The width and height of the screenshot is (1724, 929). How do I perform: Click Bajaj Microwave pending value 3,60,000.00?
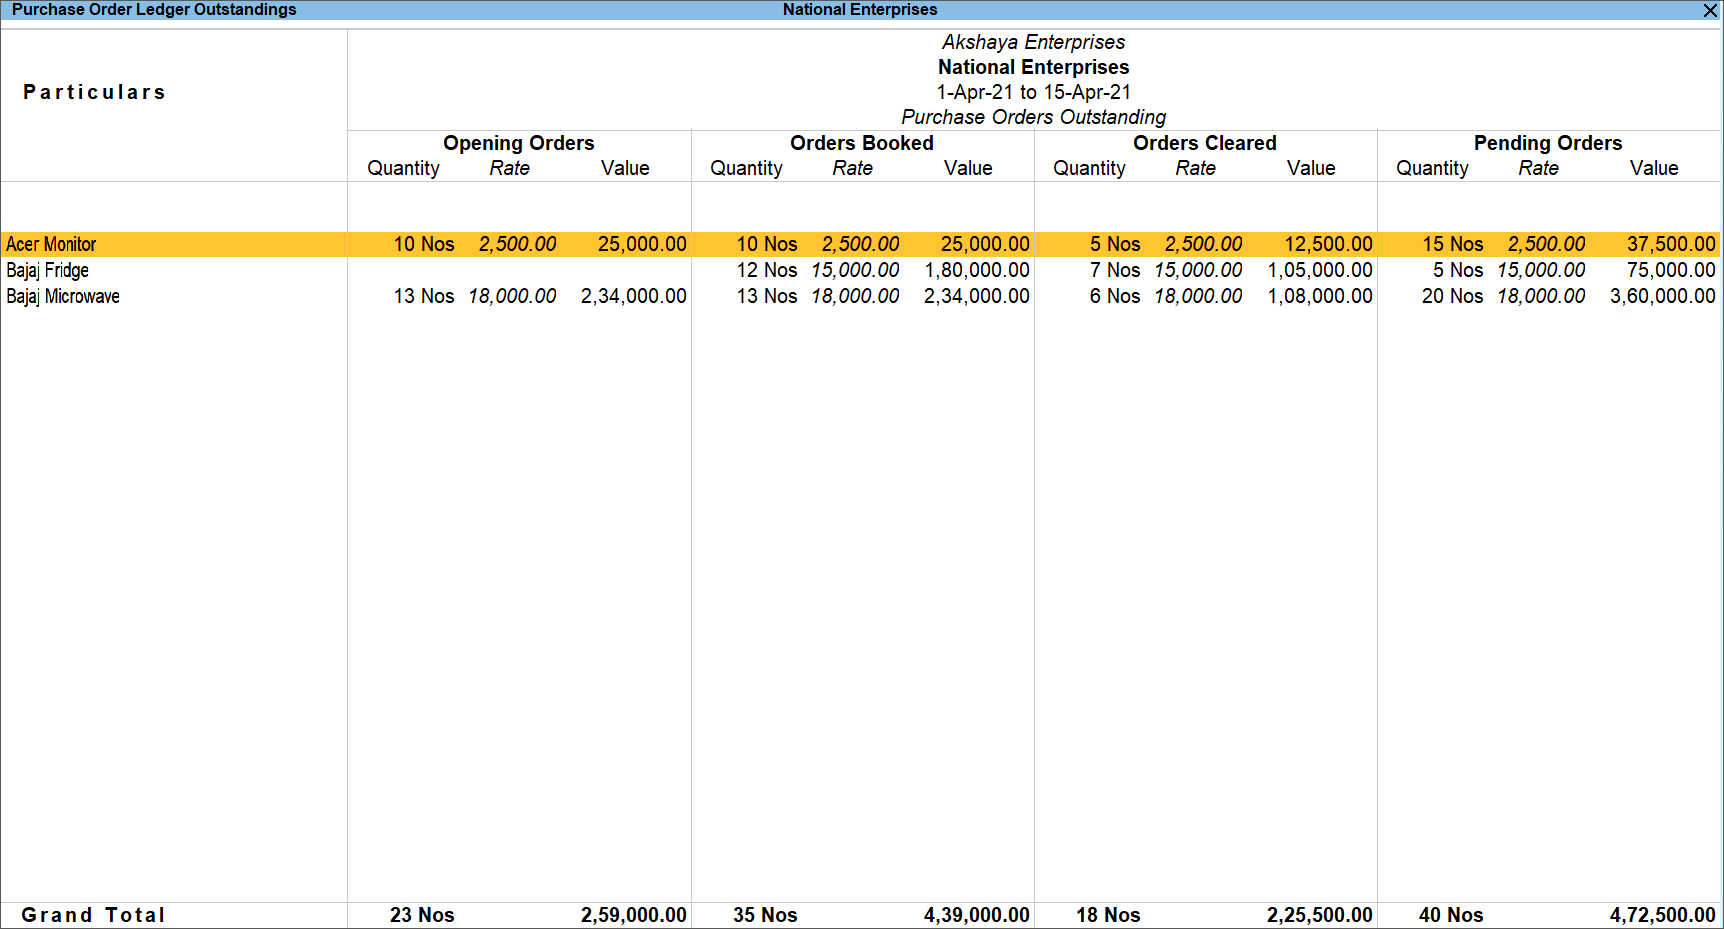1663,296
